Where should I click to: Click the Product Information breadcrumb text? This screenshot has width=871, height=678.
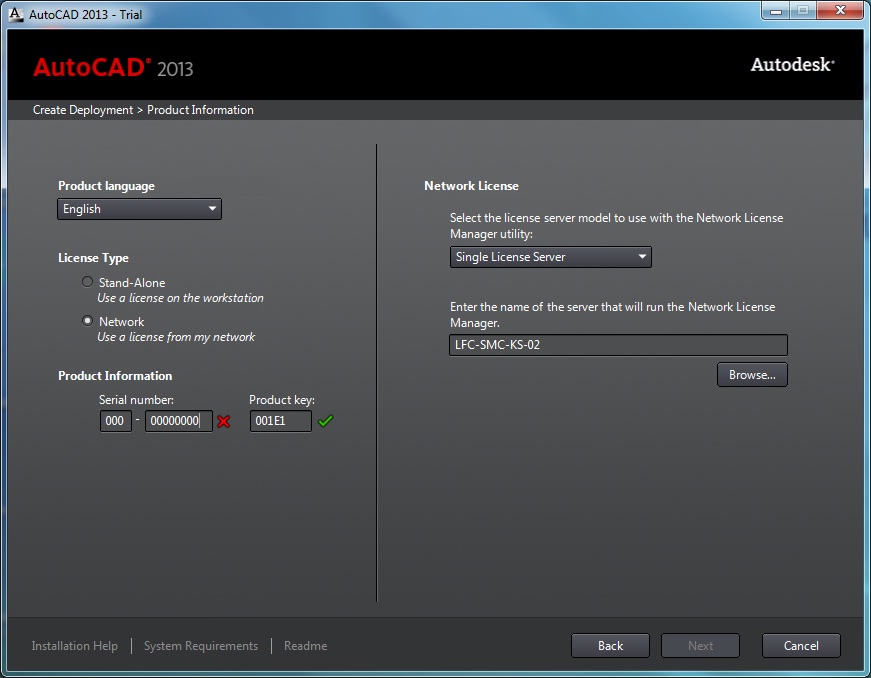(200, 110)
